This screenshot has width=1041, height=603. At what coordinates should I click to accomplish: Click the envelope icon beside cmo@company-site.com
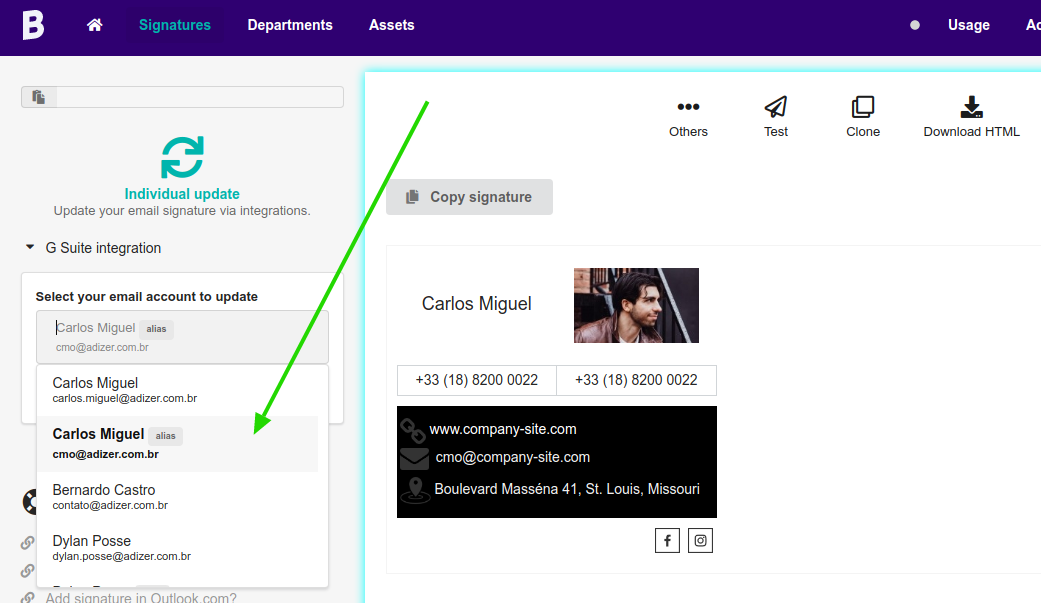click(415, 459)
